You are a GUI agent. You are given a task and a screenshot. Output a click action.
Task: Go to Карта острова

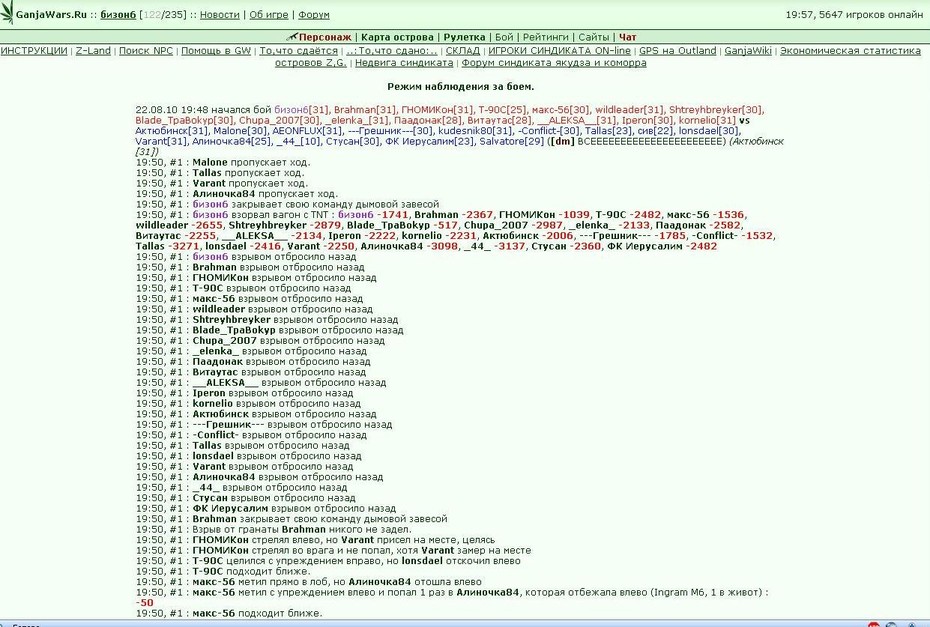(x=397, y=37)
